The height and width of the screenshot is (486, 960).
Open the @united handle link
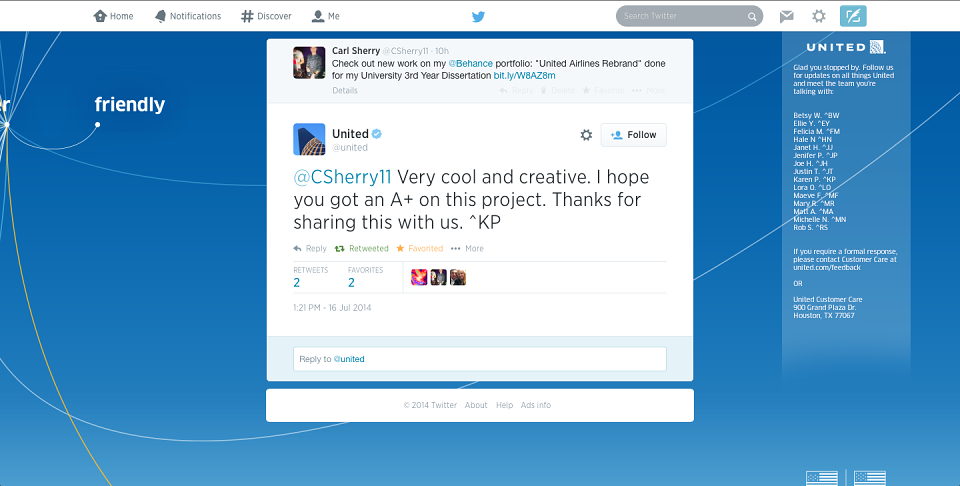point(350,148)
